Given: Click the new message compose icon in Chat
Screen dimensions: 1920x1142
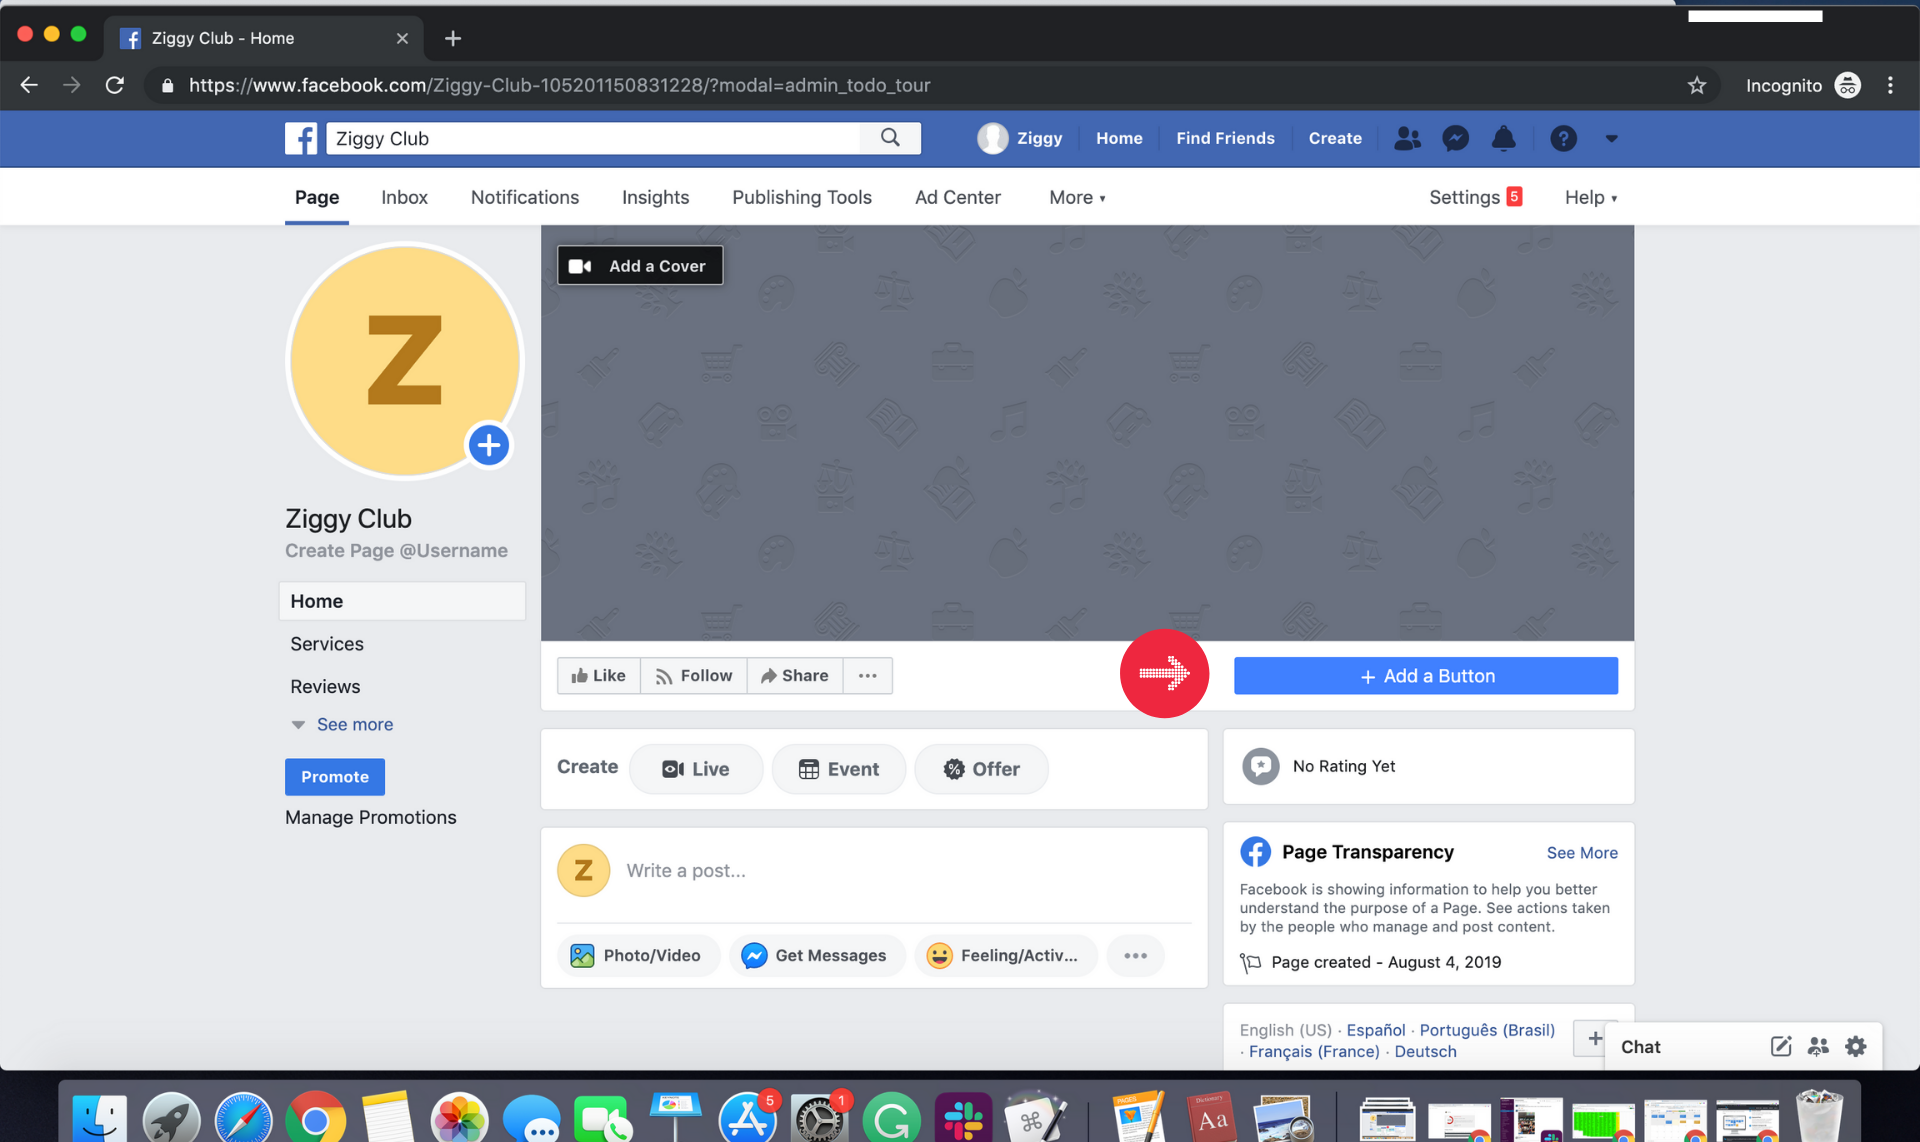Looking at the screenshot, I should pyautogui.click(x=1780, y=1047).
